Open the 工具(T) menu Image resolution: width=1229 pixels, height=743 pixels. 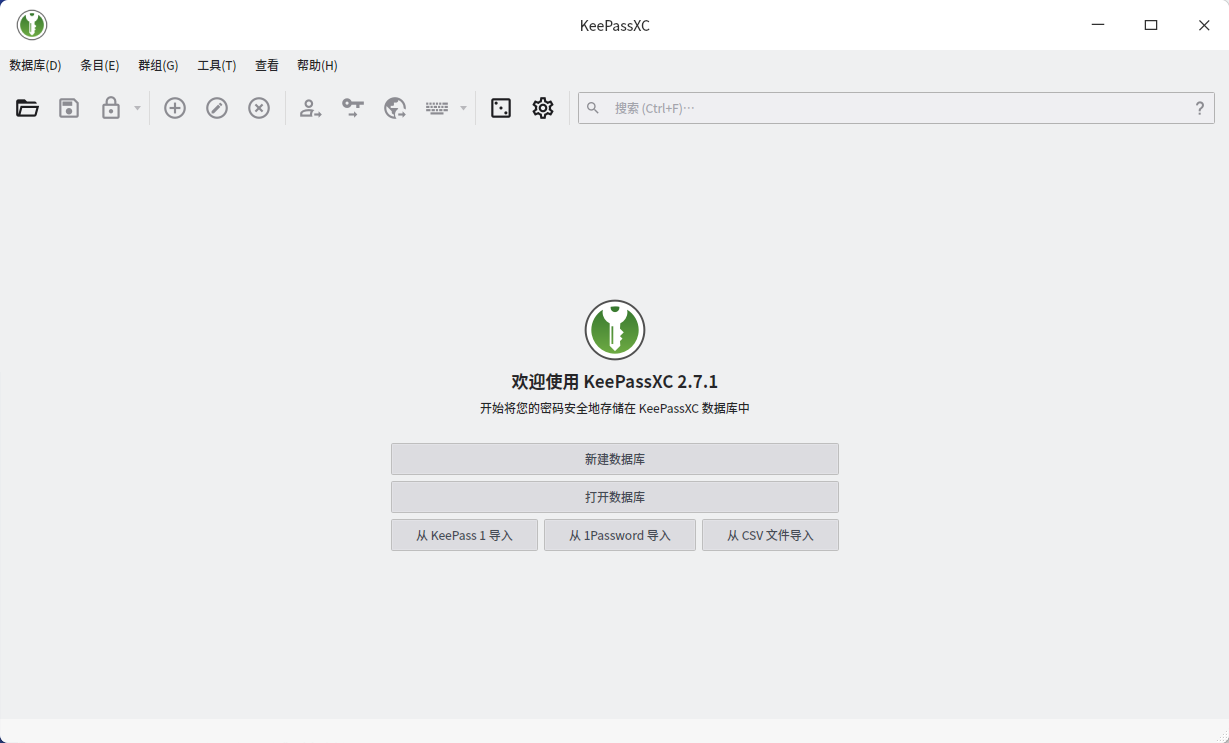pyautogui.click(x=217, y=66)
